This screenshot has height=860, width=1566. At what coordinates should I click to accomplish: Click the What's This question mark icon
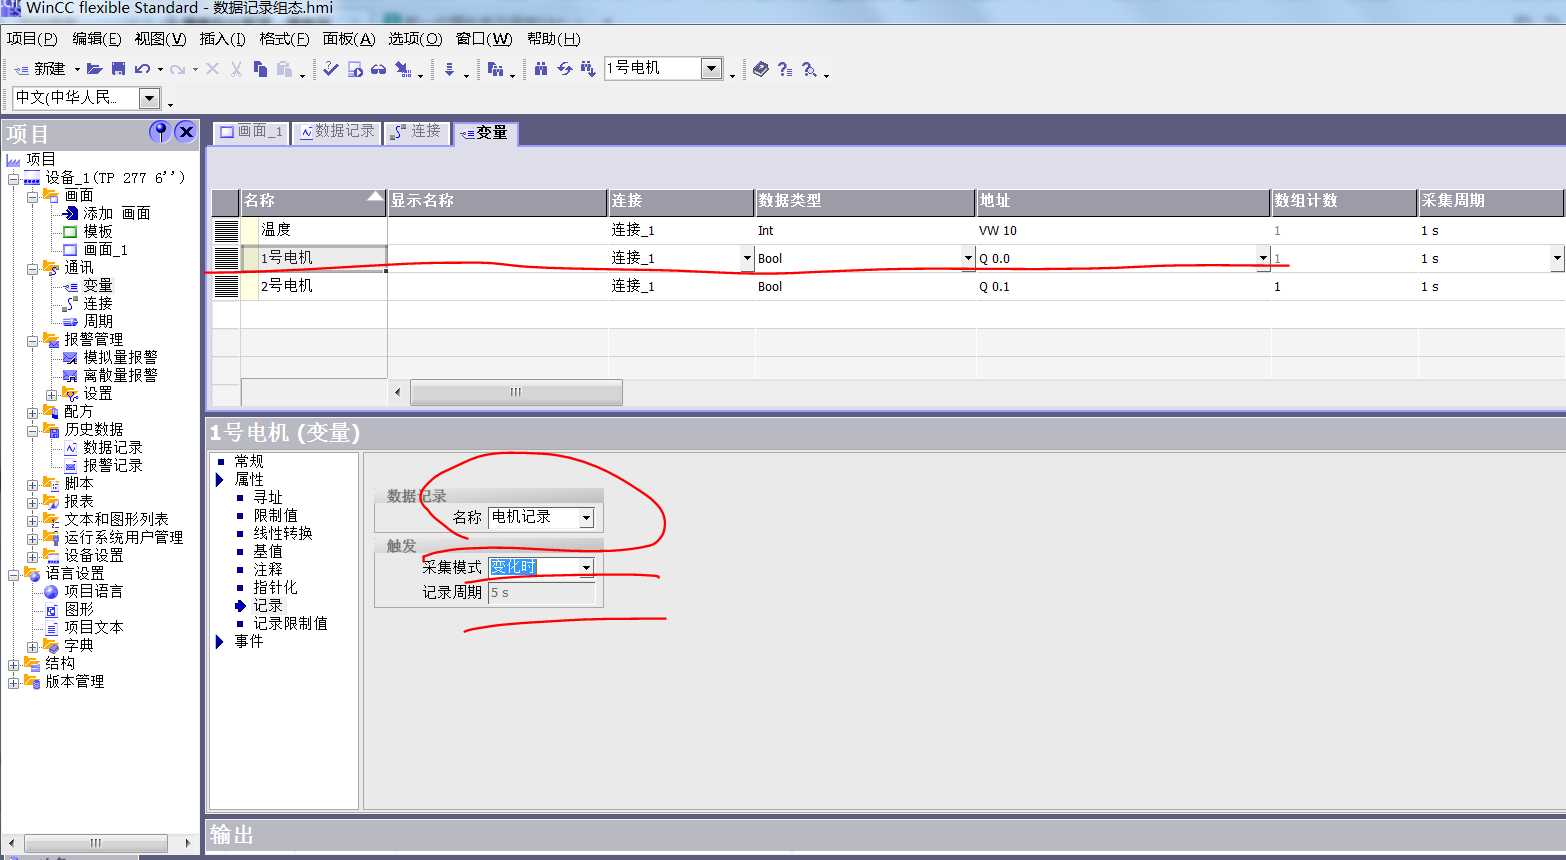785,69
